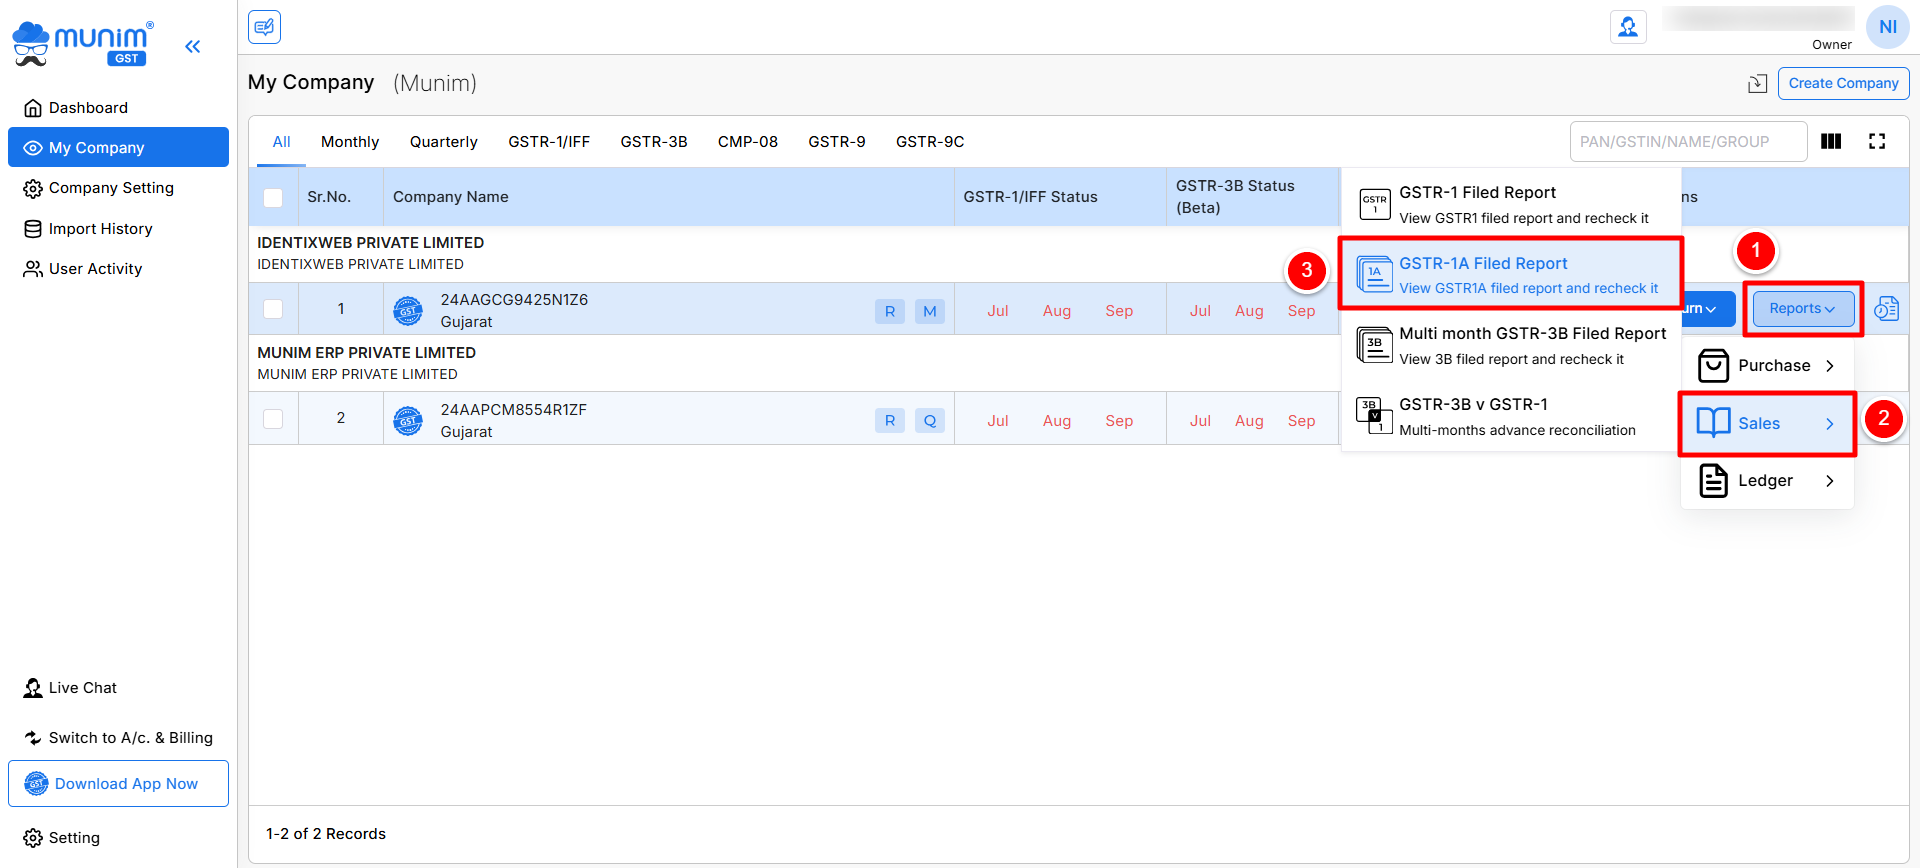This screenshot has height=868, width=1920.
Task: Expand the Sales submenu arrow
Action: click(x=1830, y=424)
